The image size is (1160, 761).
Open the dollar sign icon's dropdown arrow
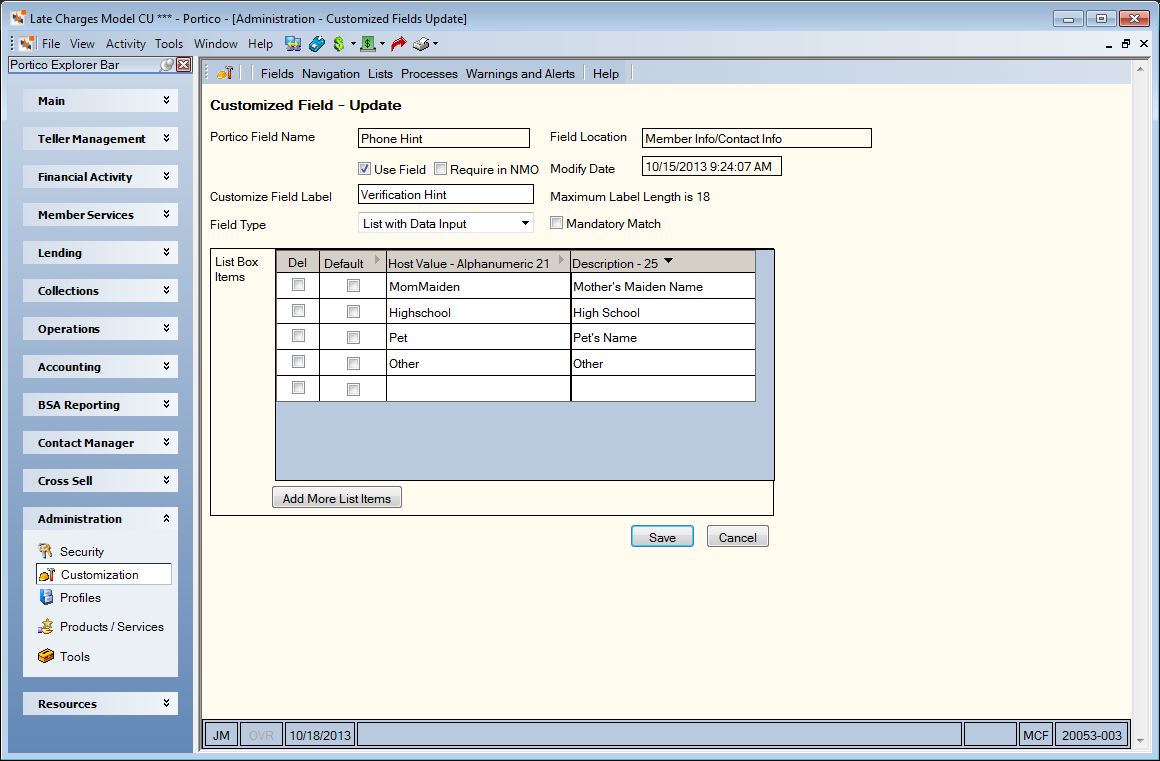tap(353, 44)
